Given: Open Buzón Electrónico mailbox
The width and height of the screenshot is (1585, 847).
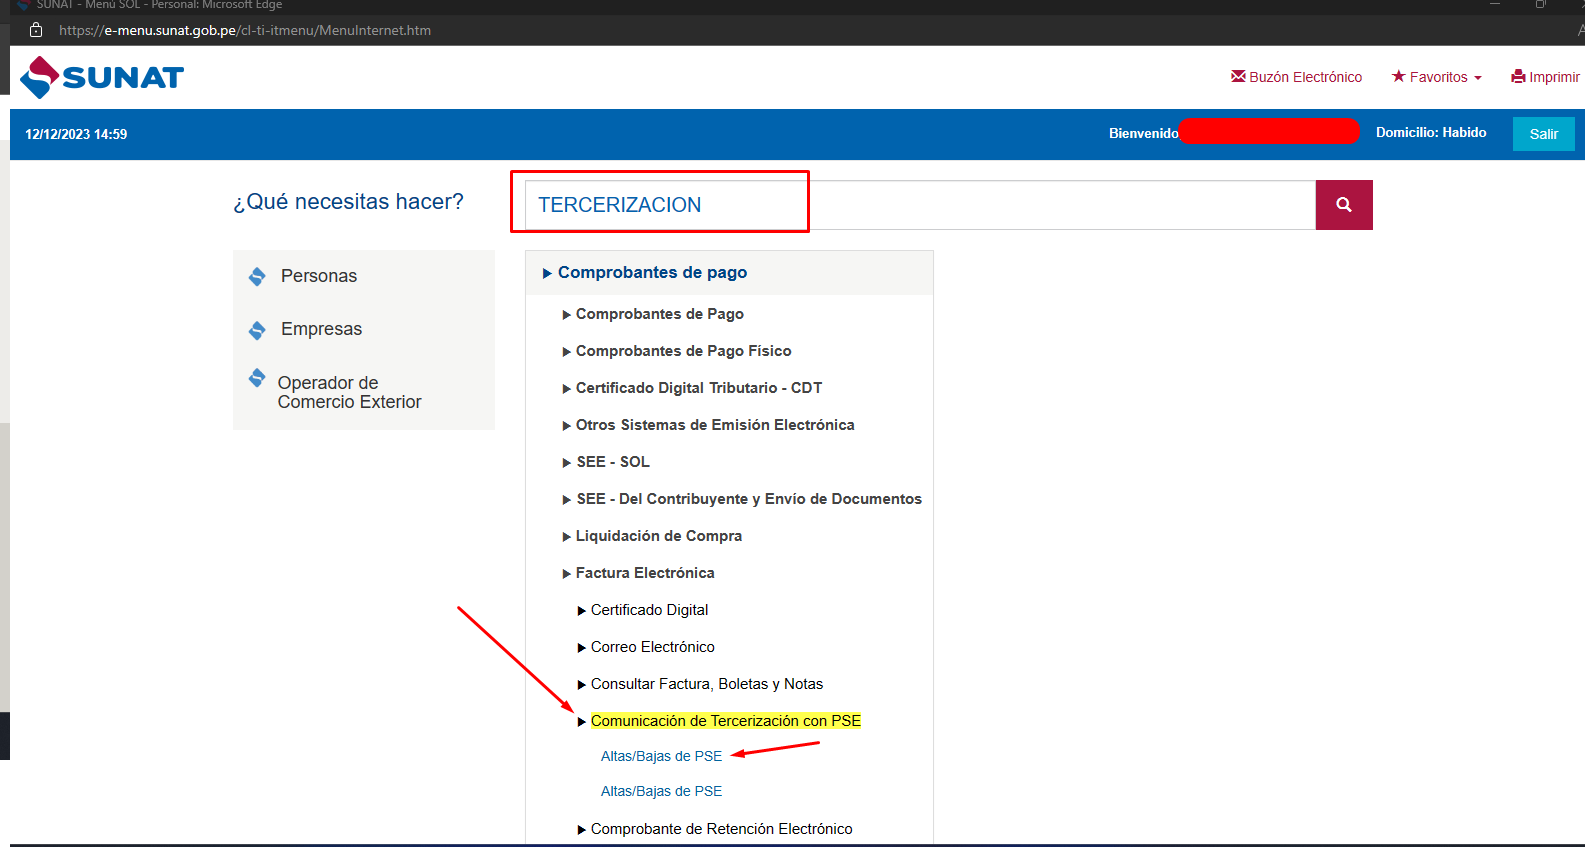Looking at the screenshot, I should (1296, 77).
